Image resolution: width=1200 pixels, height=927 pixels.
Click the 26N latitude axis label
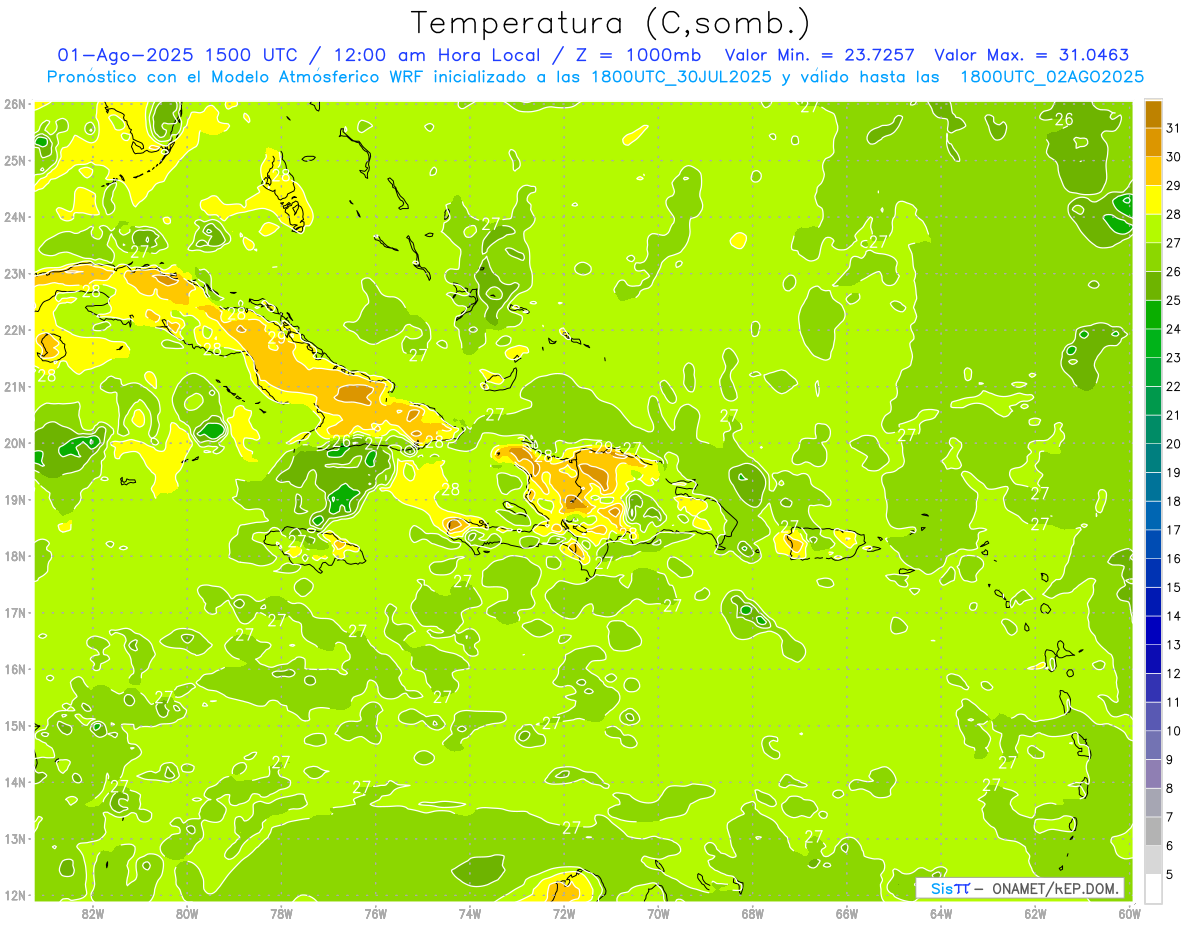coord(14,104)
